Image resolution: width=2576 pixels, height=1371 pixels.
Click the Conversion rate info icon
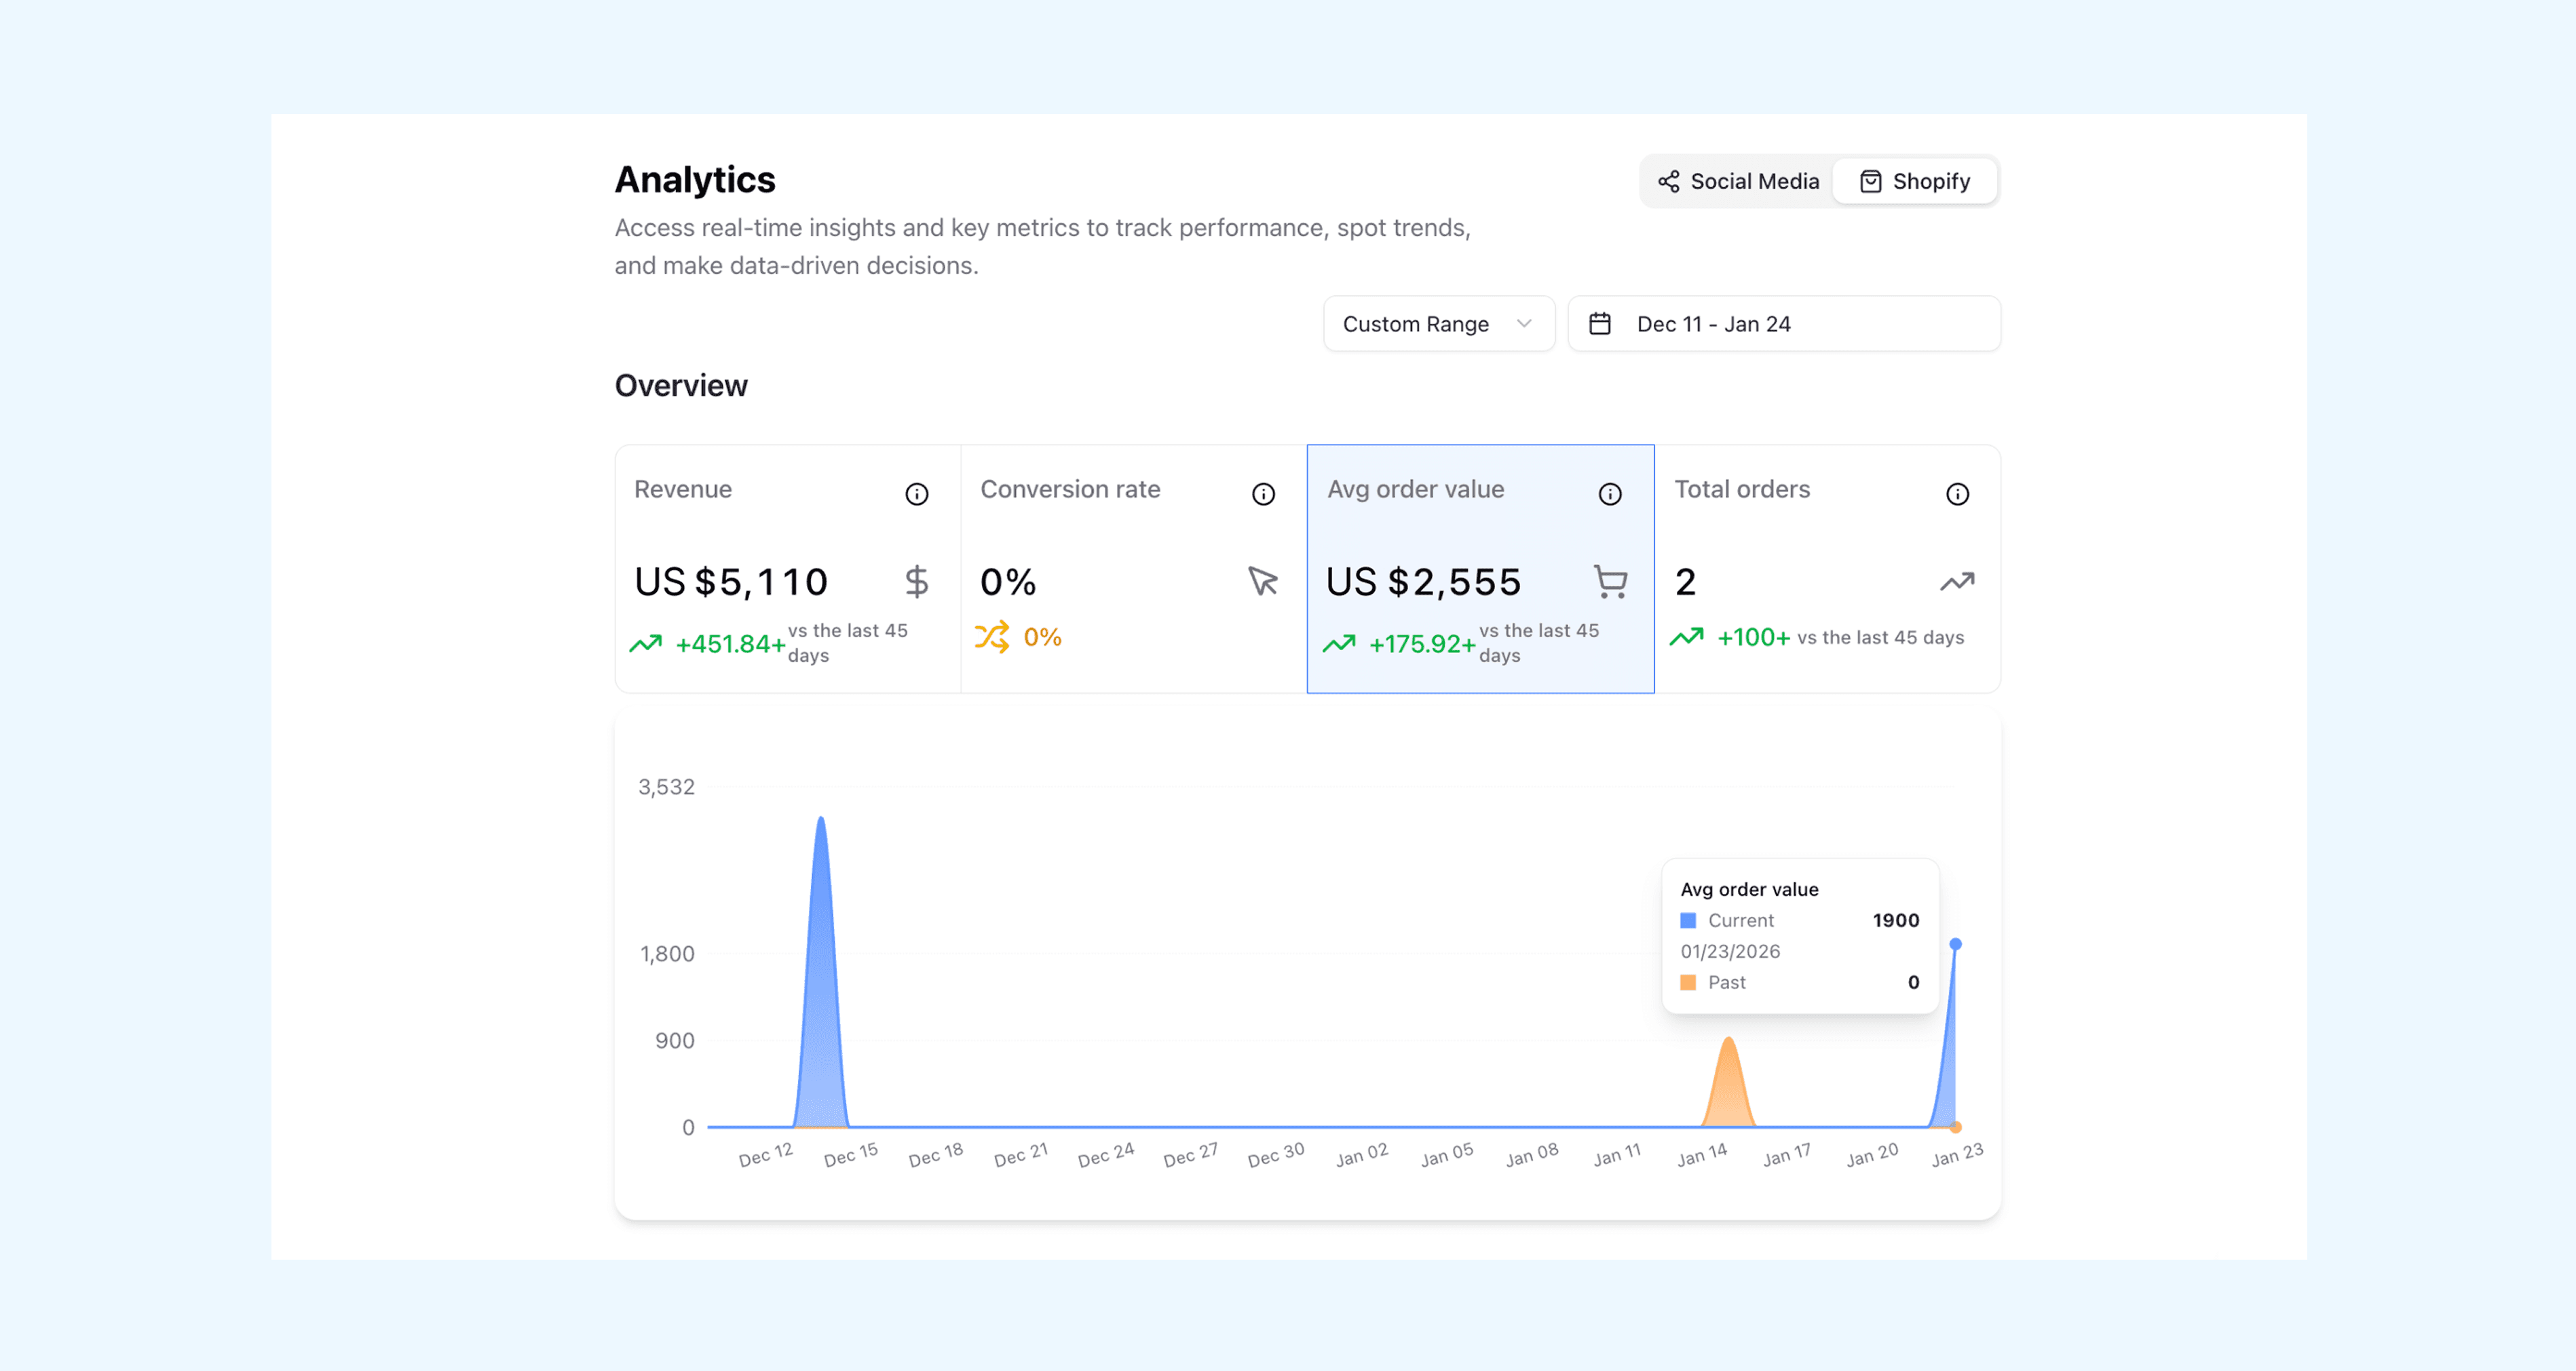1263,494
